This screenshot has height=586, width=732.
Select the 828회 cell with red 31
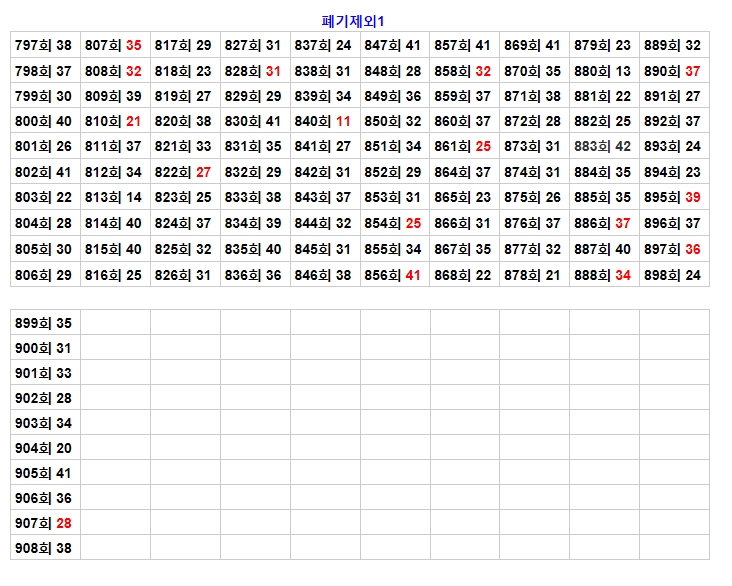(x=254, y=71)
